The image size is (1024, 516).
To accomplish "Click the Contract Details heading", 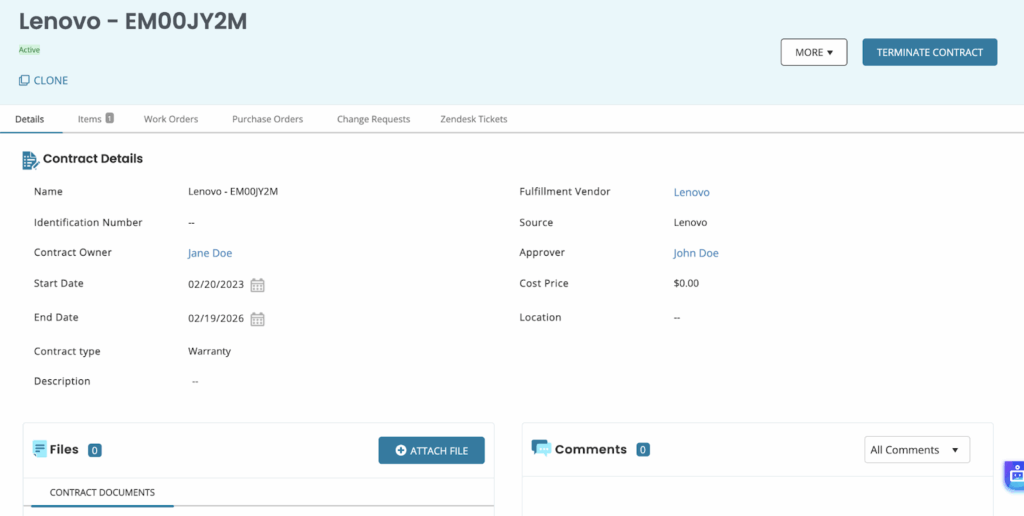I will coord(93,159).
